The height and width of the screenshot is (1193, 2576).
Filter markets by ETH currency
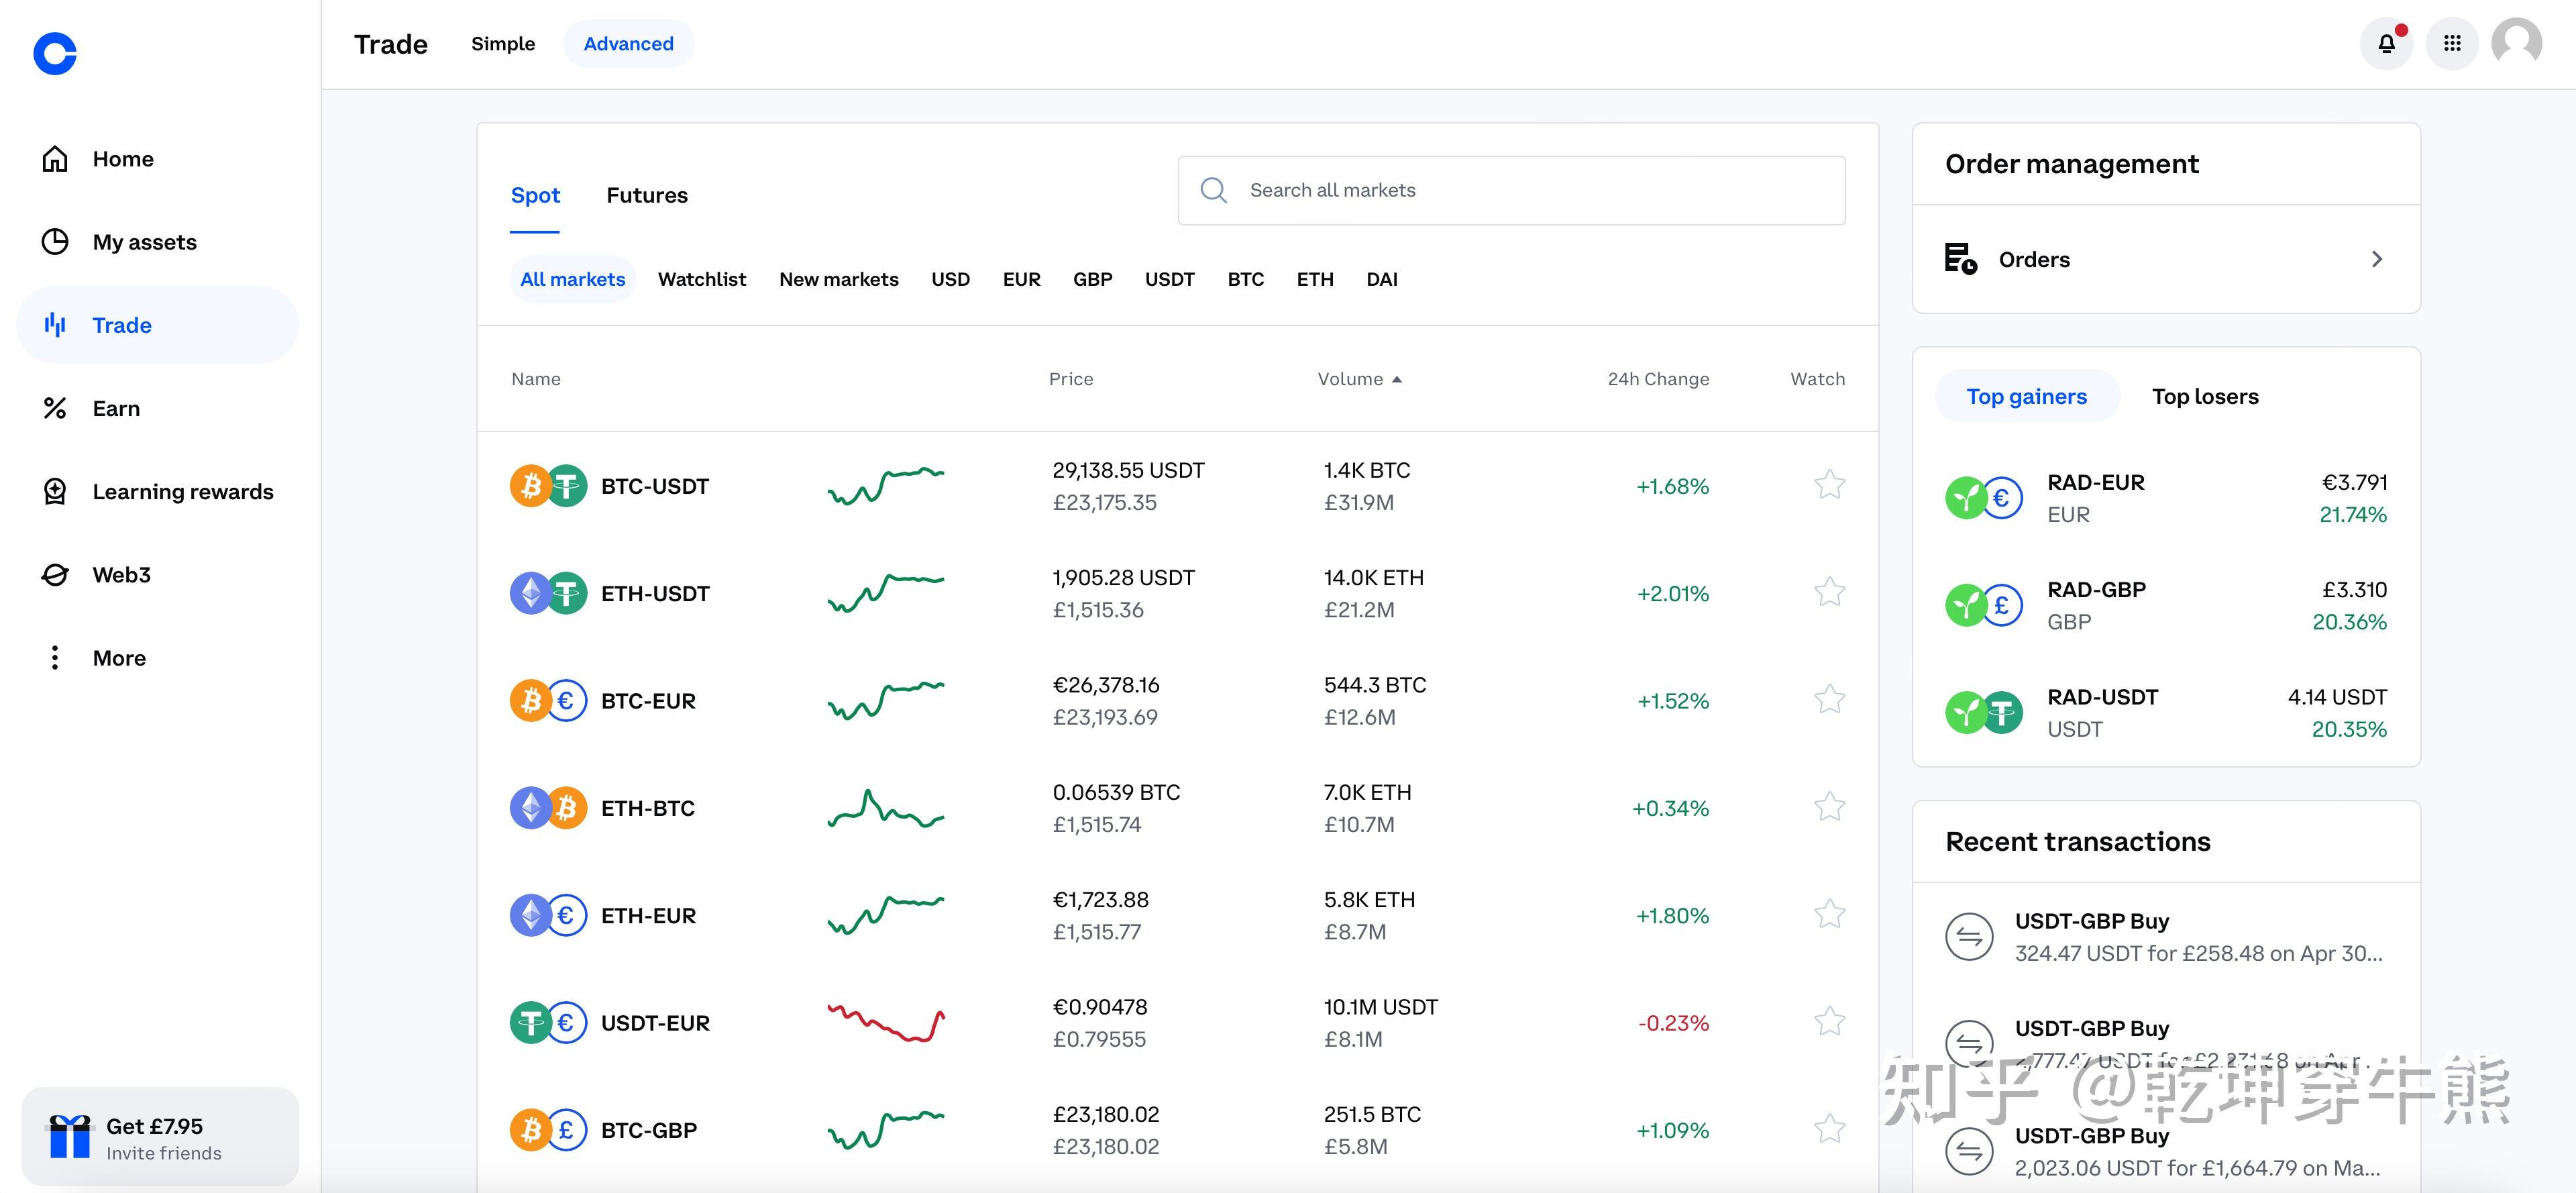1314,278
